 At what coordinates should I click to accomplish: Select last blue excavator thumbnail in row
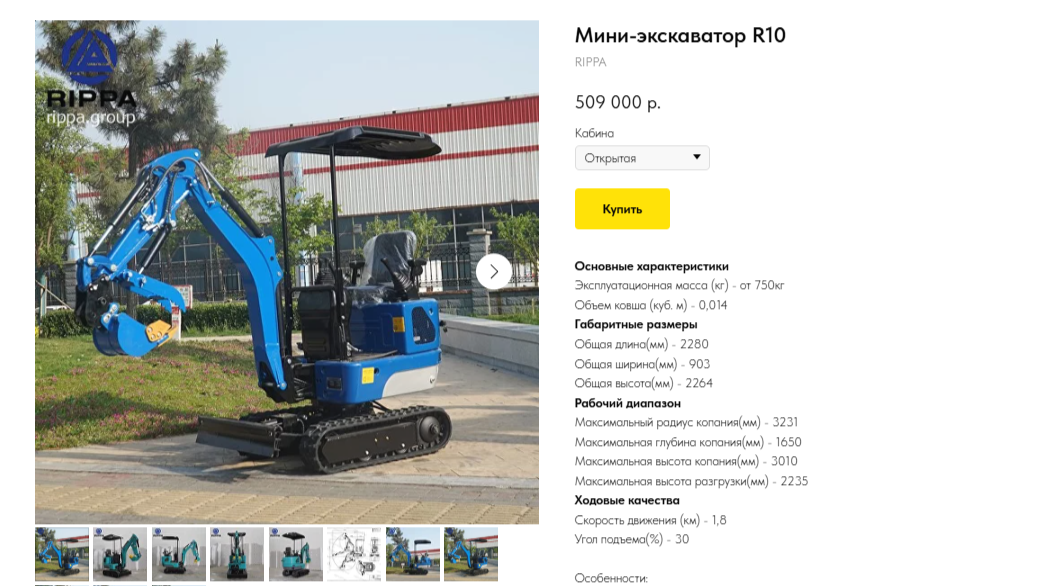click(x=471, y=554)
